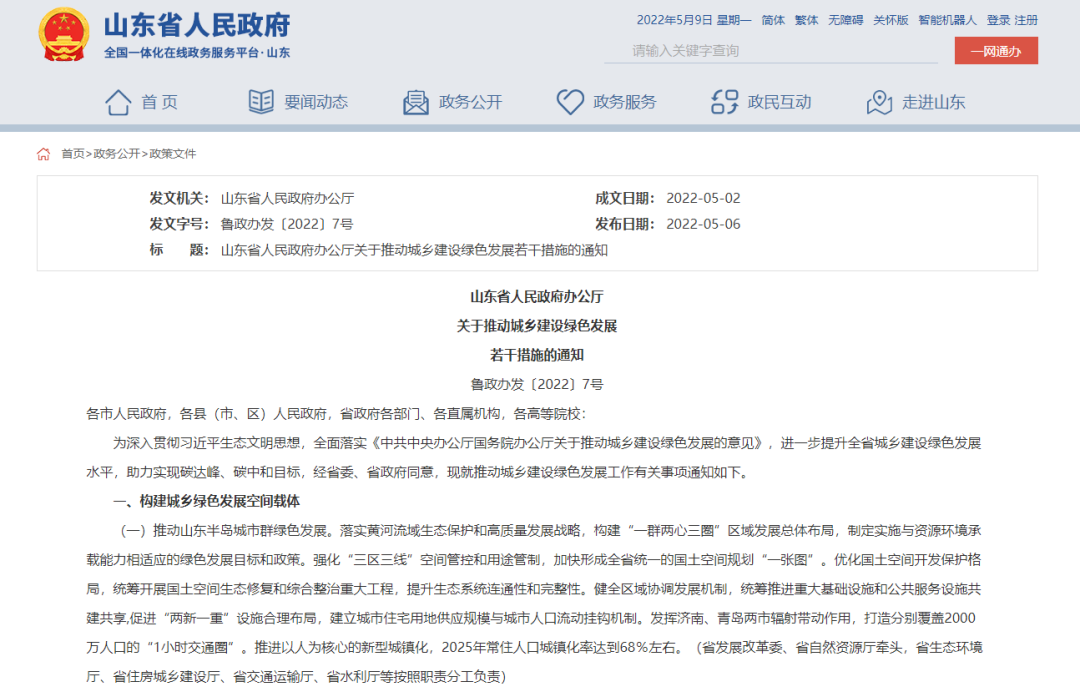Focus the 请输入关键字查询 search field

point(771,51)
